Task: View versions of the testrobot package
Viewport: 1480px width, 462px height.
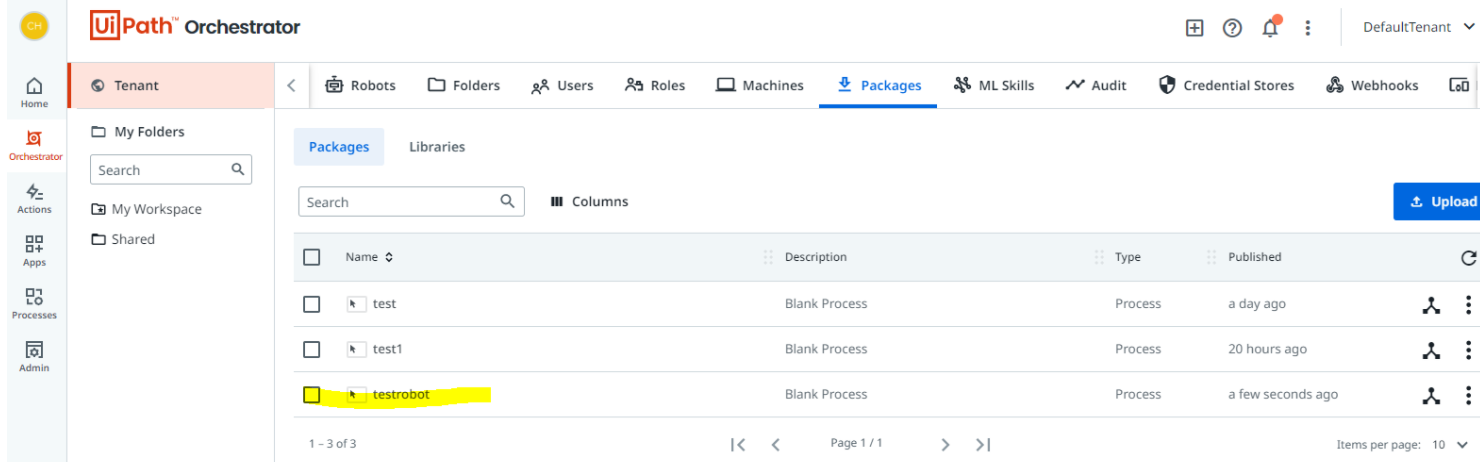Action: pyautogui.click(x=1431, y=395)
